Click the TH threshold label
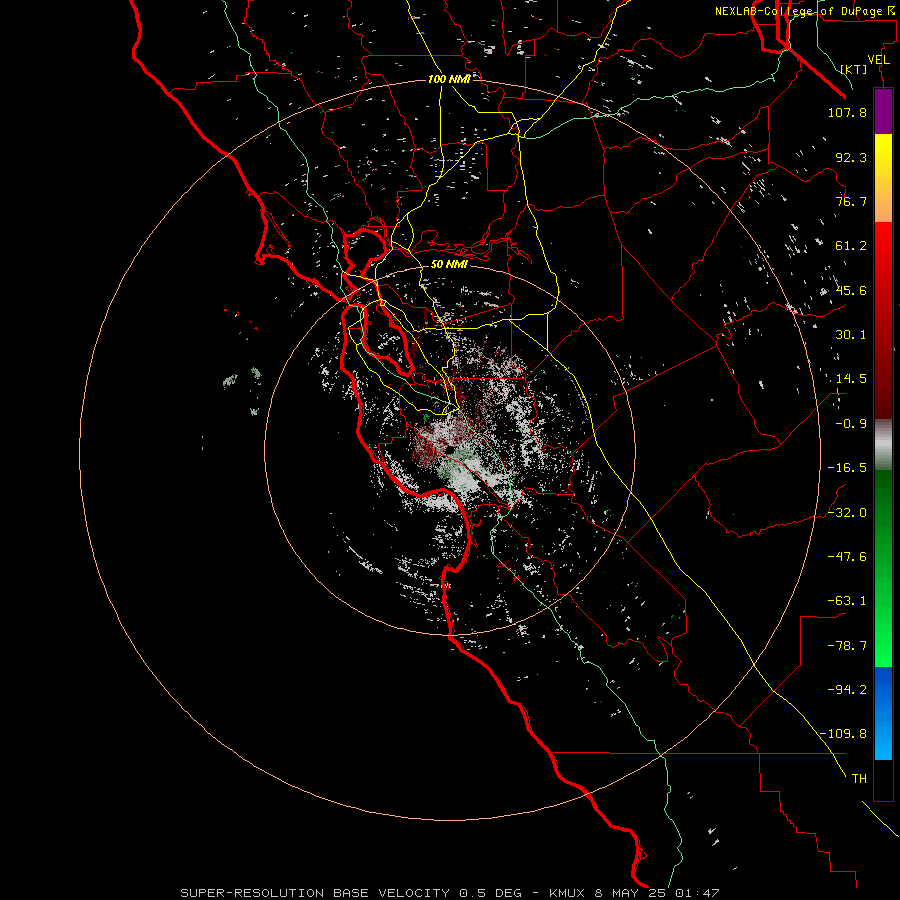The image size is (900, 900). click(x=859, y=779)
